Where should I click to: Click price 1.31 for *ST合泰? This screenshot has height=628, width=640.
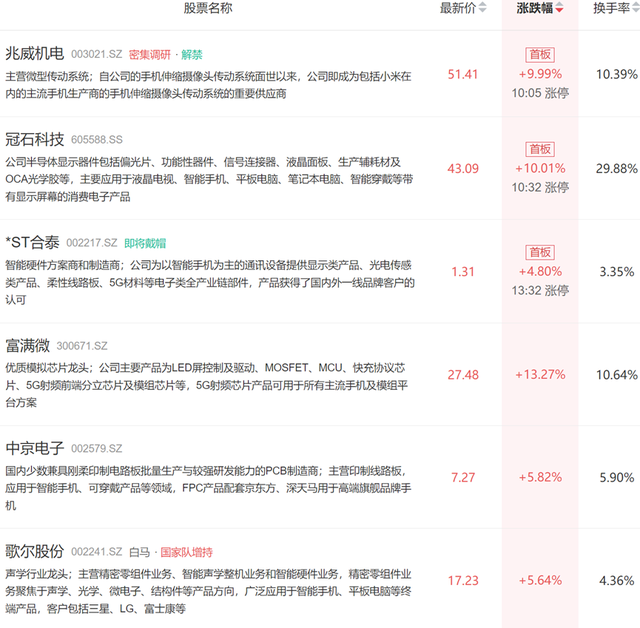463,272
